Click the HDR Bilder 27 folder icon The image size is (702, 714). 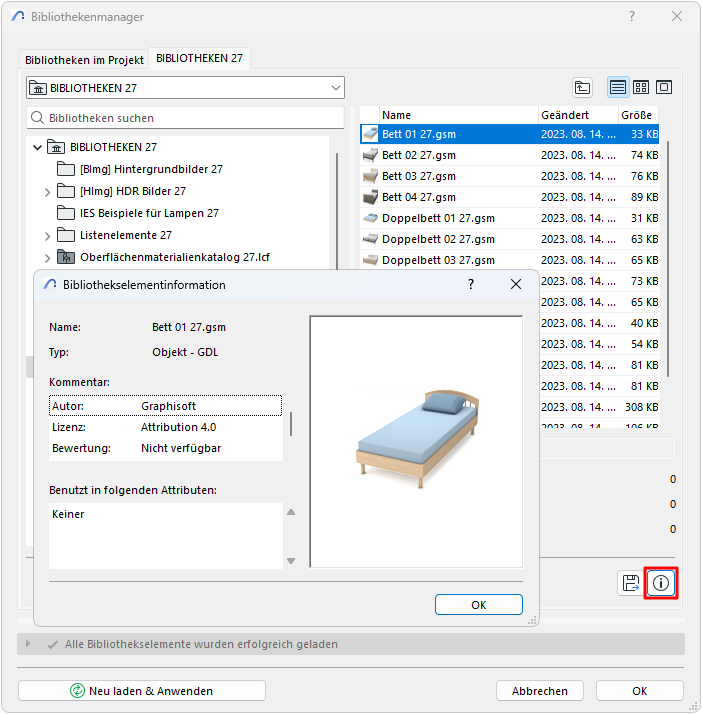click(x=66, y=191)
